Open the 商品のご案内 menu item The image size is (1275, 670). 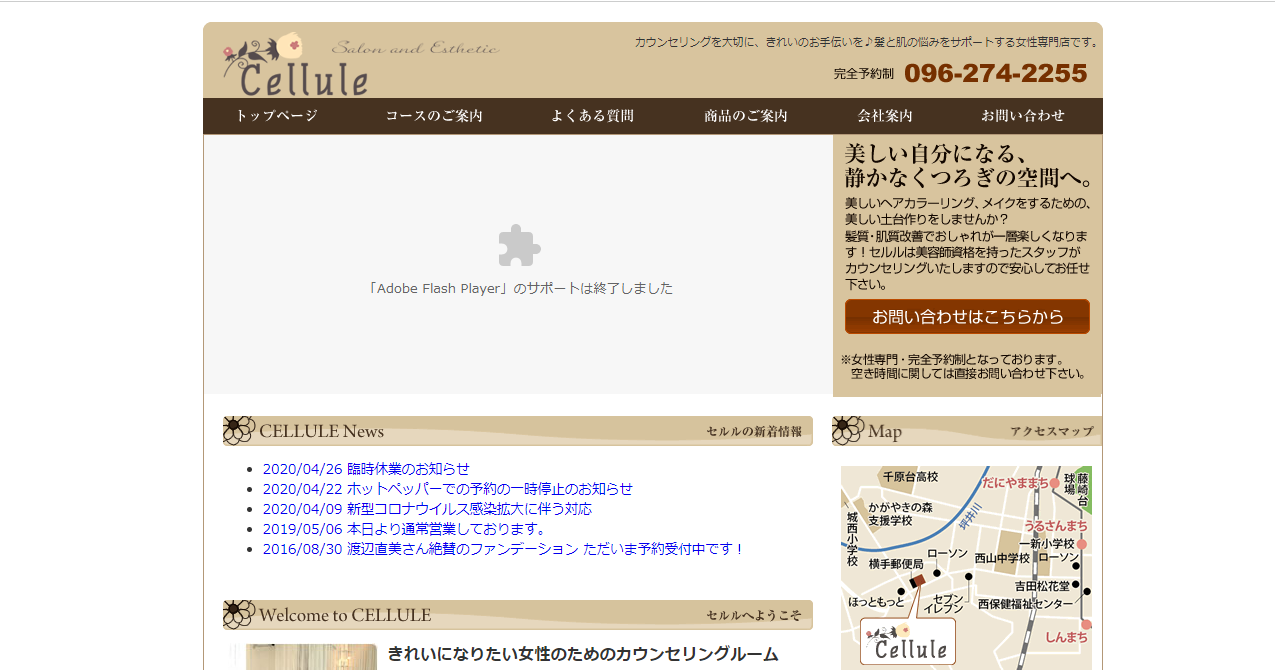(x=746, y=116)
